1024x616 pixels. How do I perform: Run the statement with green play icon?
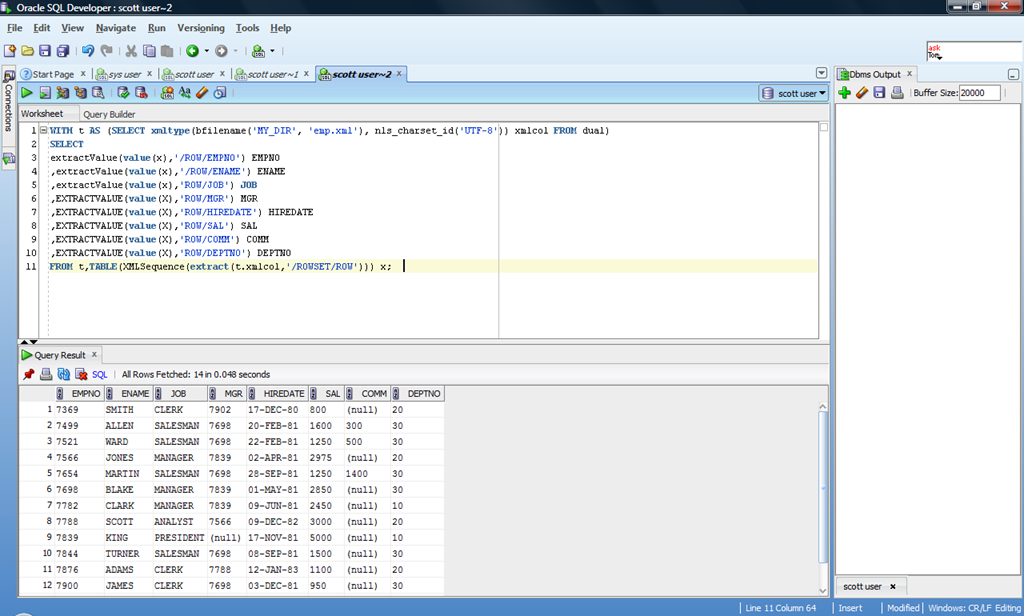click(27, 93)
